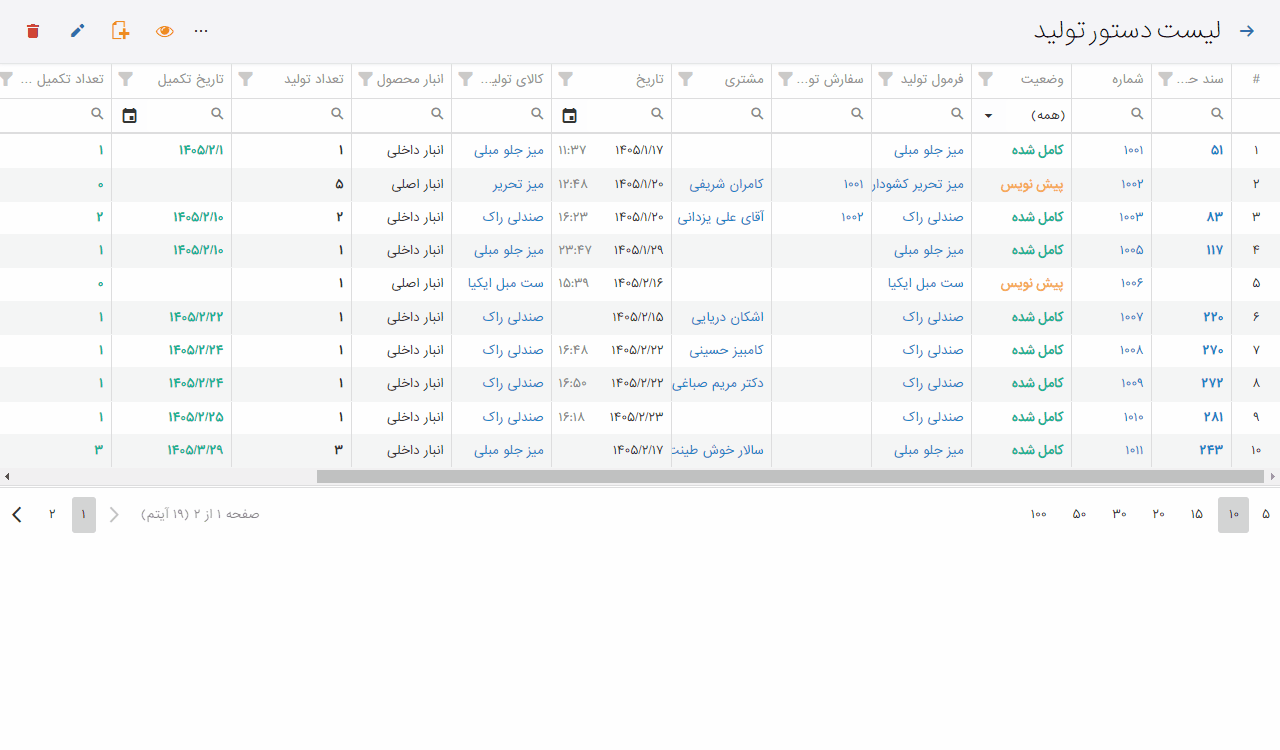Viewport: 1280px width, 750px height.
Task: Sort by the # column header
Action: [x=1256, y=79]
